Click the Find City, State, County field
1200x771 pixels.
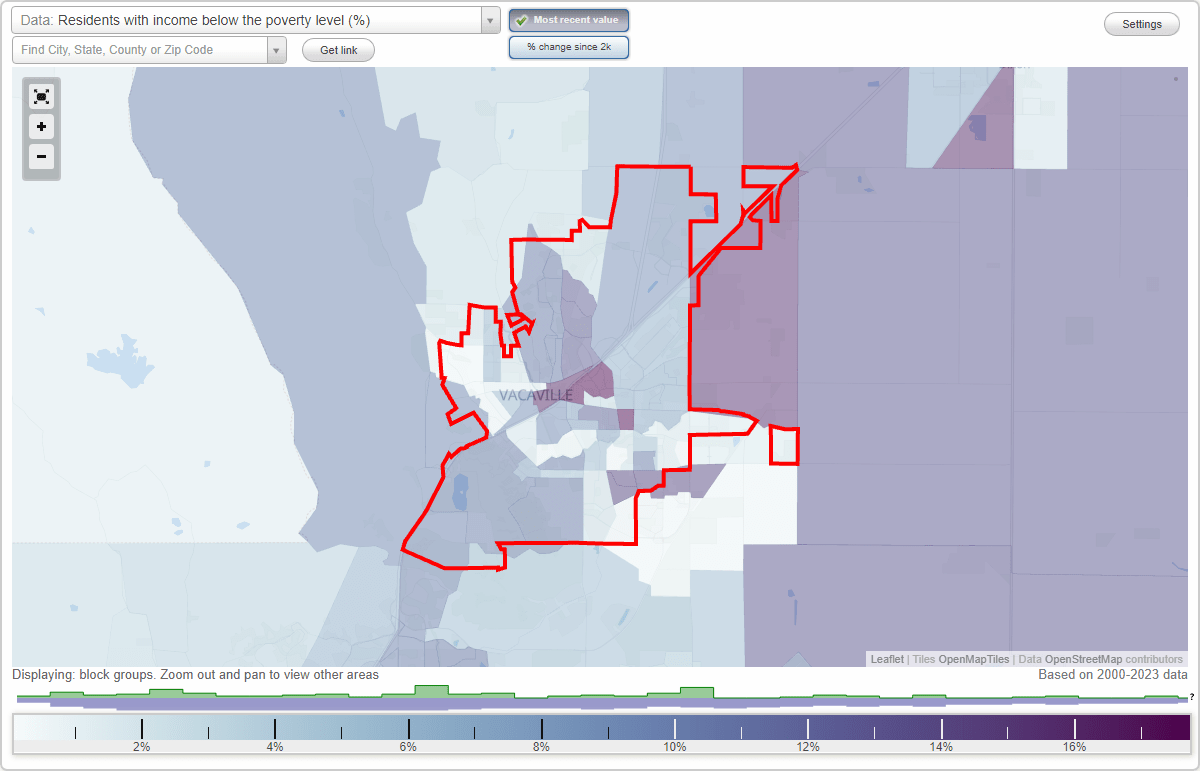click(x=140, y=49)
